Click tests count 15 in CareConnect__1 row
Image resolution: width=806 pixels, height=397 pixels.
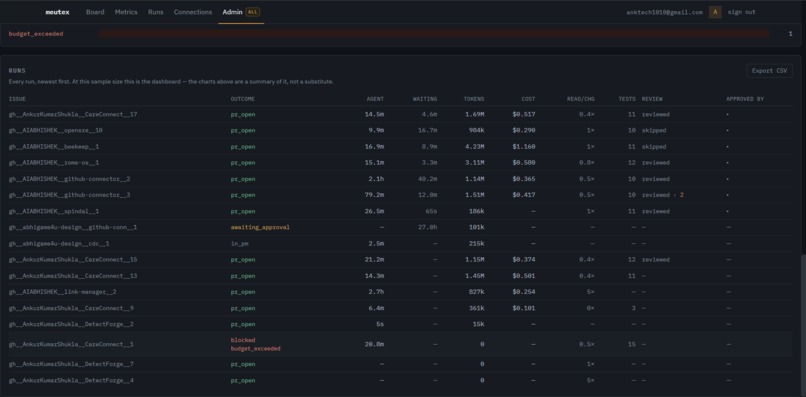tap(632, 345)
